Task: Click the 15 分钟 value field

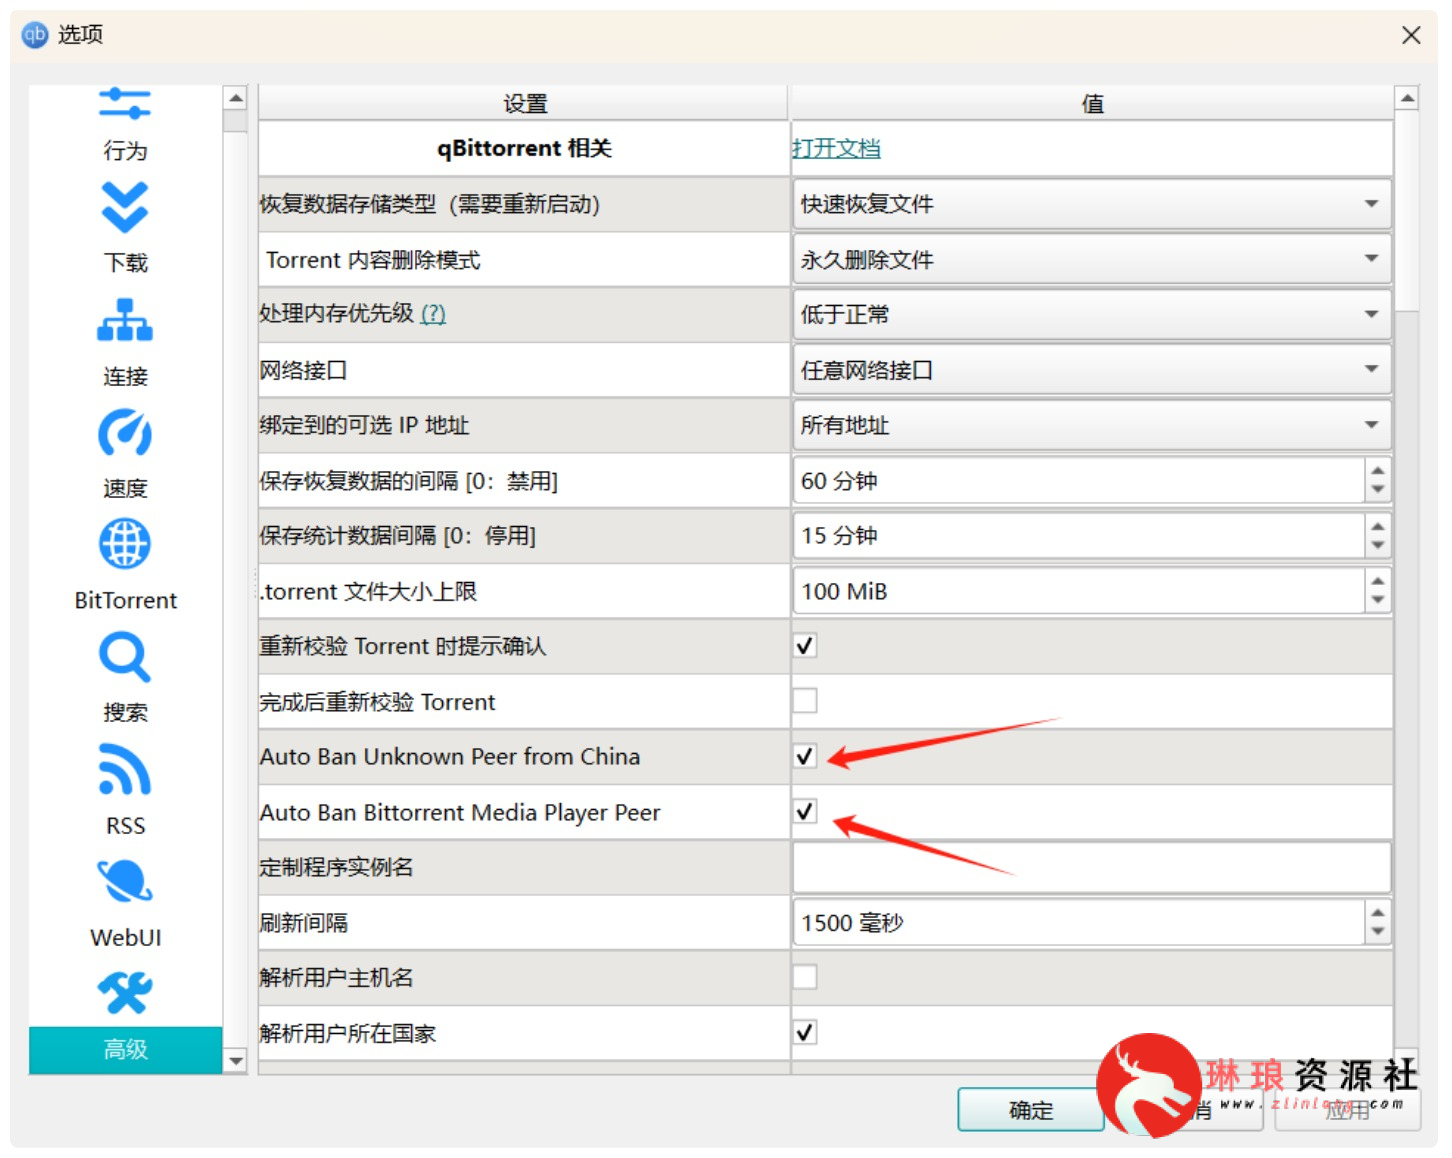Action: point(1080,536)
